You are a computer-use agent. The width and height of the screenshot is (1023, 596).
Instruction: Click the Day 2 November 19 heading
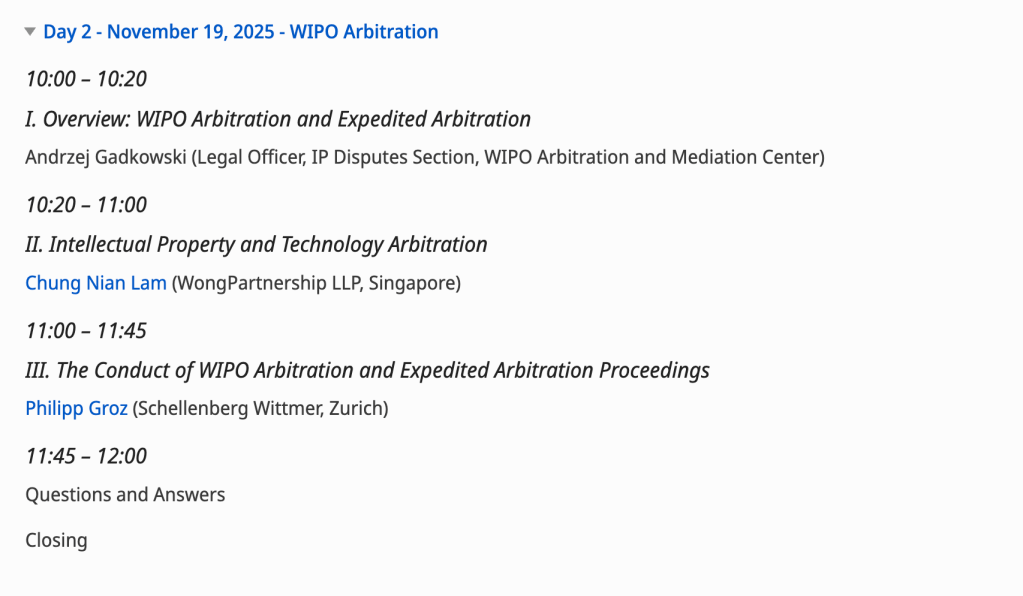tap(240, 32)
